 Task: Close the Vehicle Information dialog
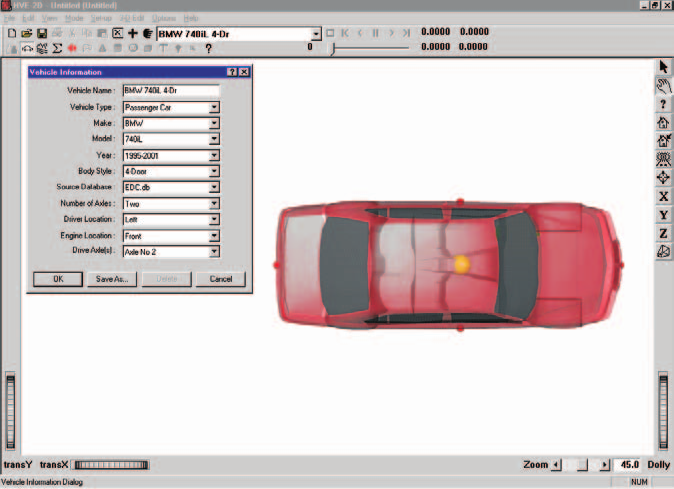(x=244, y=72)
